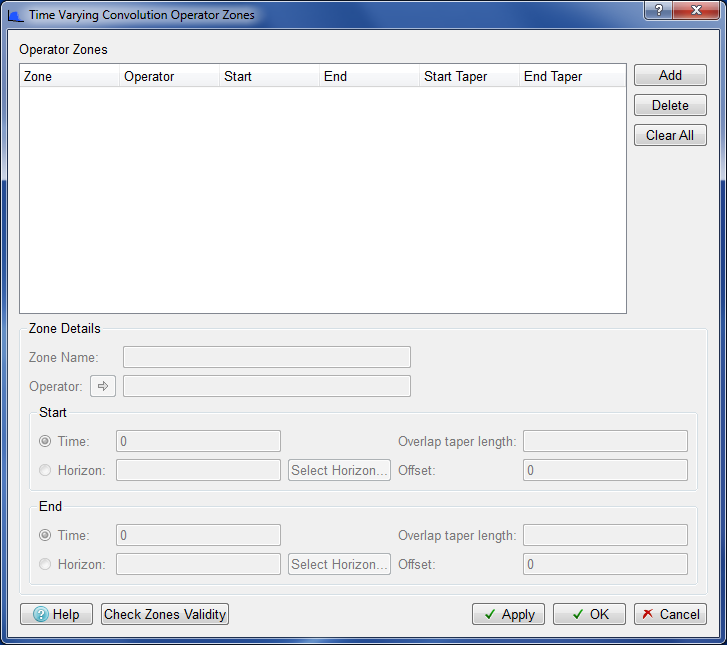
Task: Apply the operator zone settings
Action: tap(509, 614)
